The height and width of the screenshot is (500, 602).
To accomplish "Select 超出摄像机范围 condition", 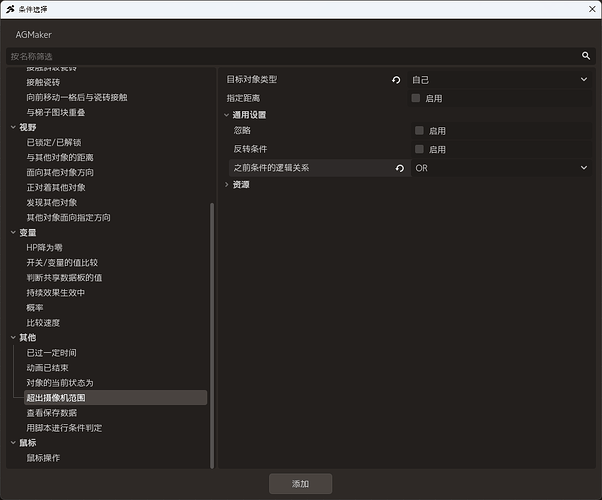I will tap(115, 397).
